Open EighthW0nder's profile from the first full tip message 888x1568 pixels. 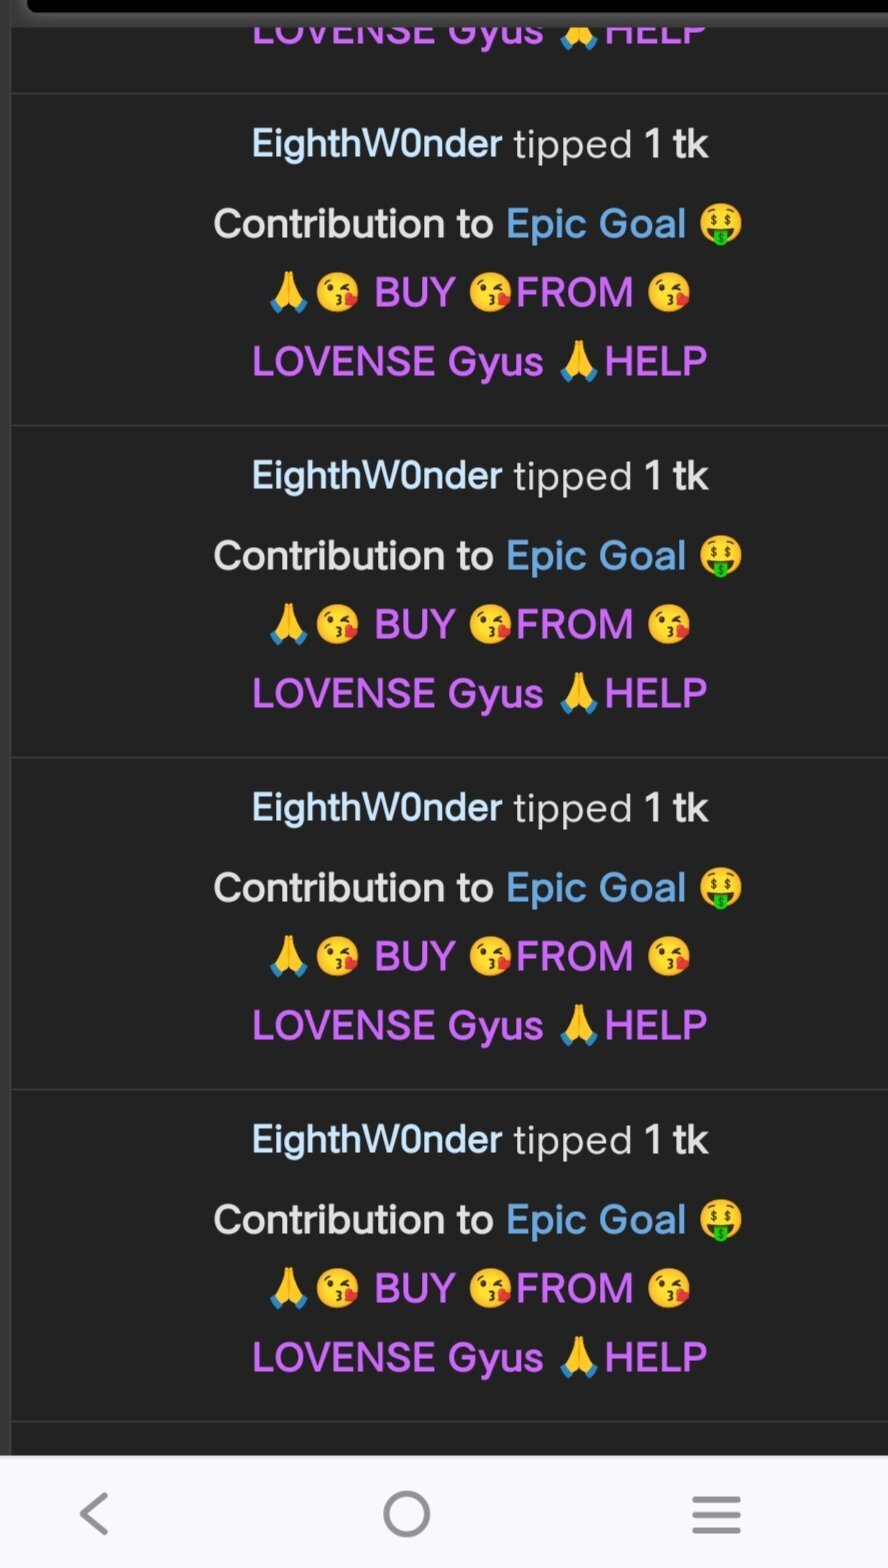[376, 144]
